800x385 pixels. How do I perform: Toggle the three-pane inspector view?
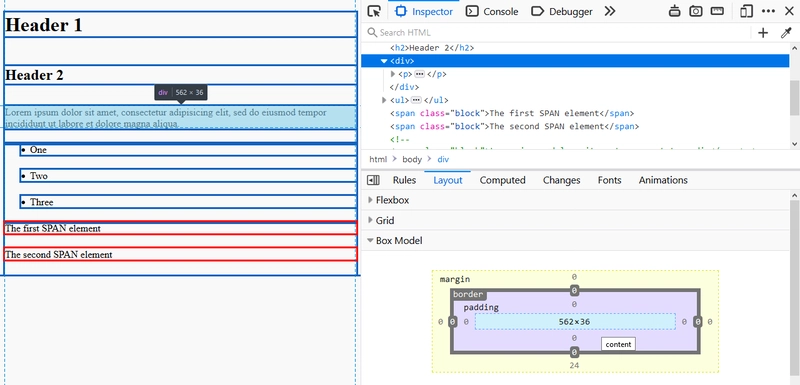coord(373,180)
